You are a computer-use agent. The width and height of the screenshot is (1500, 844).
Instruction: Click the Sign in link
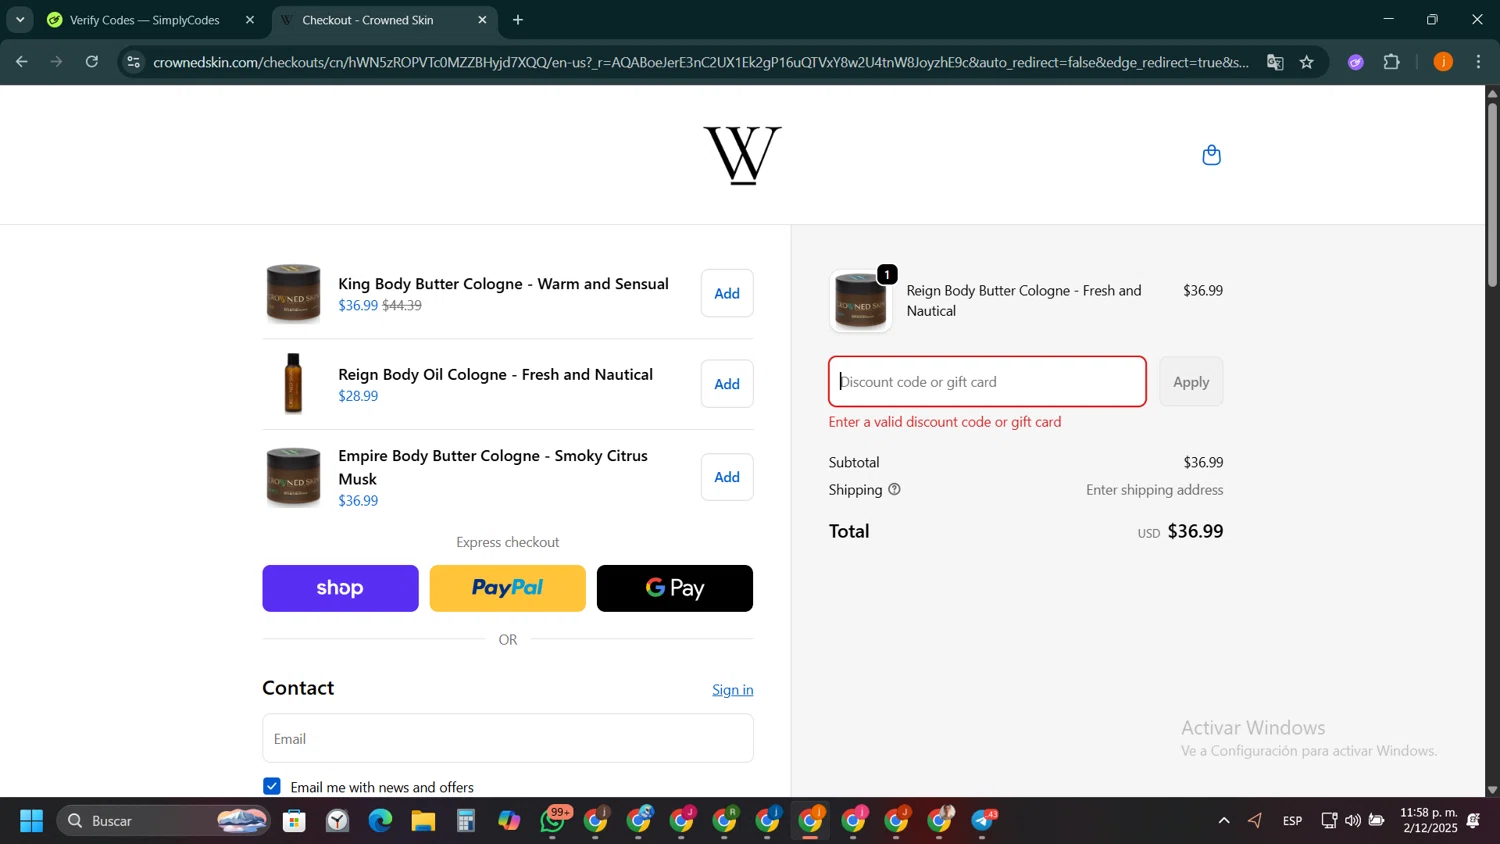point(733,690)
